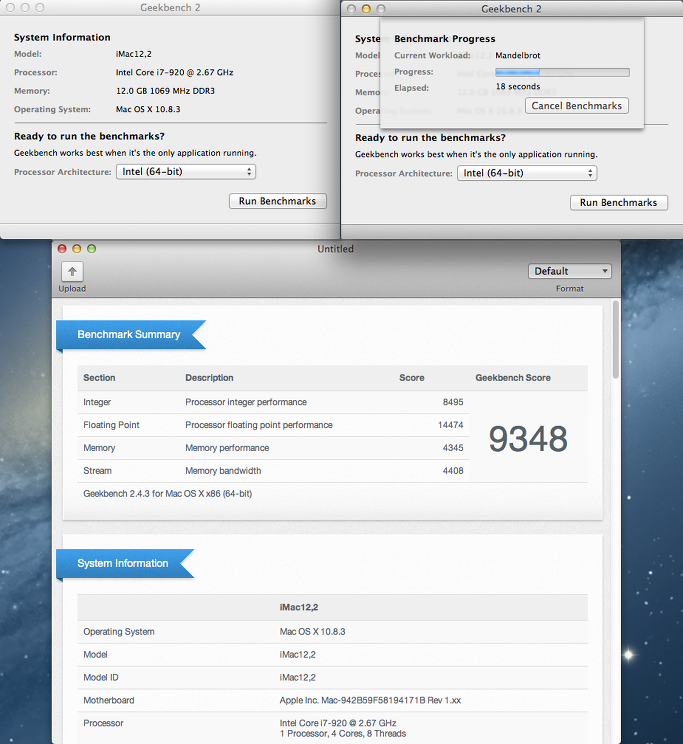
Task: Click the Motherboard value 'Apple Inc. Mac-942B59F58194171B'
Action: tap(370, 700)
